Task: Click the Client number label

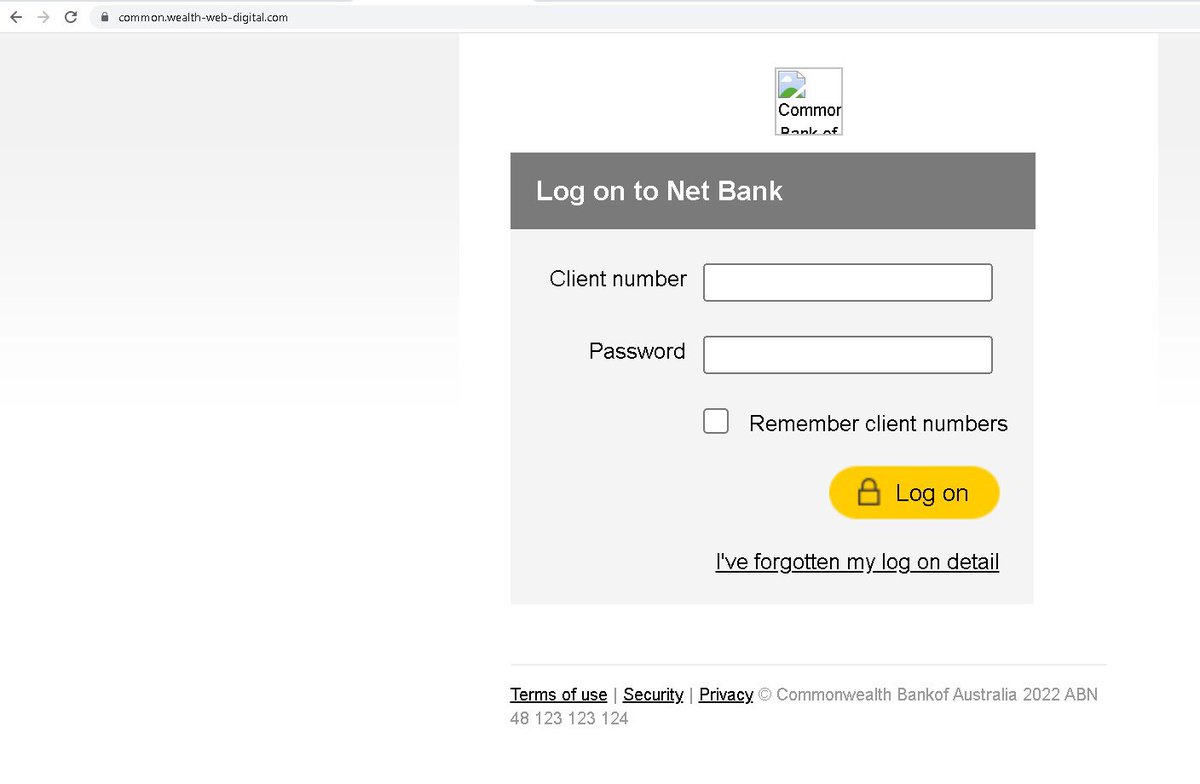Action: coord(618,279)
